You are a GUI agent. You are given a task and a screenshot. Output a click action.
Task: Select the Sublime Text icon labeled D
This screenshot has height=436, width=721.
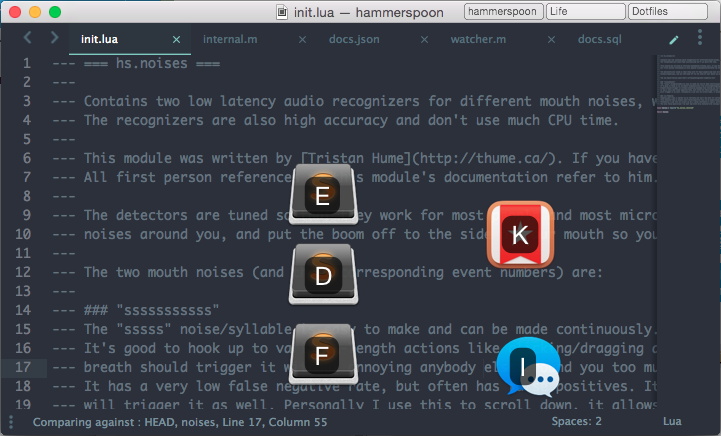click(x=321, y=274)
